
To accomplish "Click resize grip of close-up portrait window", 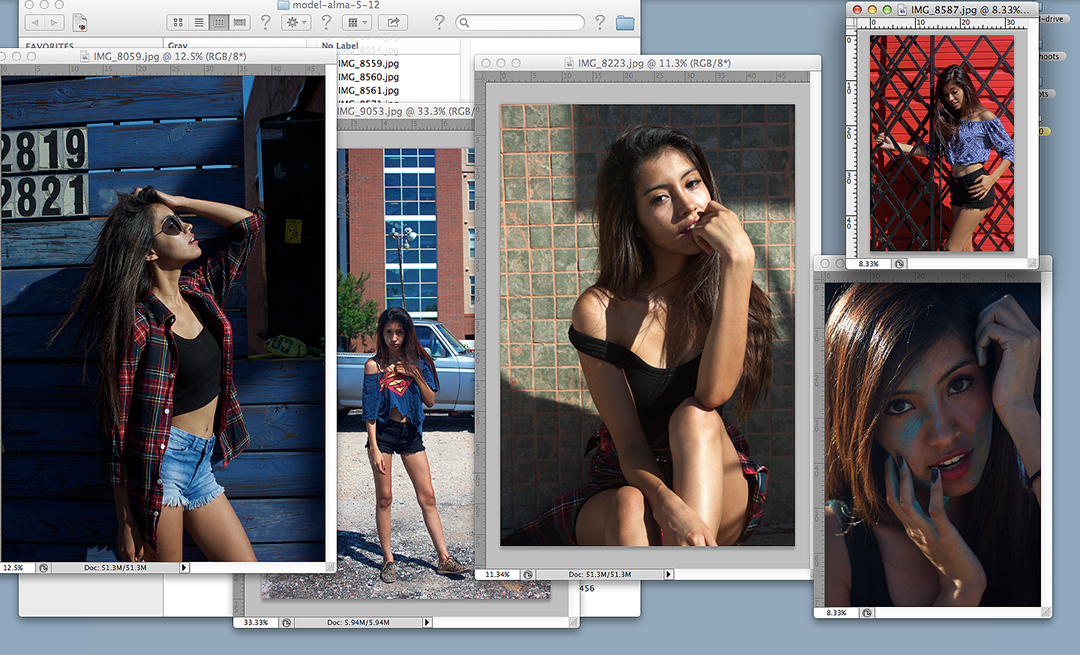I will click(1046, 612).
